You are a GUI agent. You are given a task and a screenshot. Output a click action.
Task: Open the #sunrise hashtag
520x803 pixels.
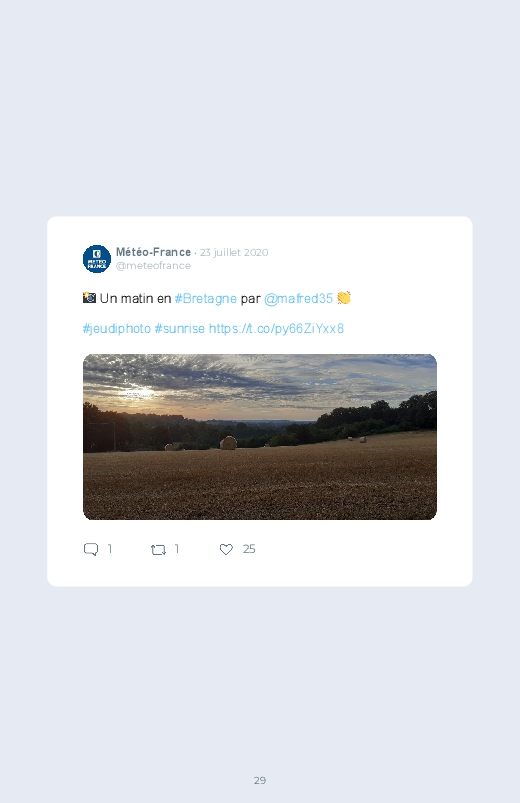click(179, 329)
